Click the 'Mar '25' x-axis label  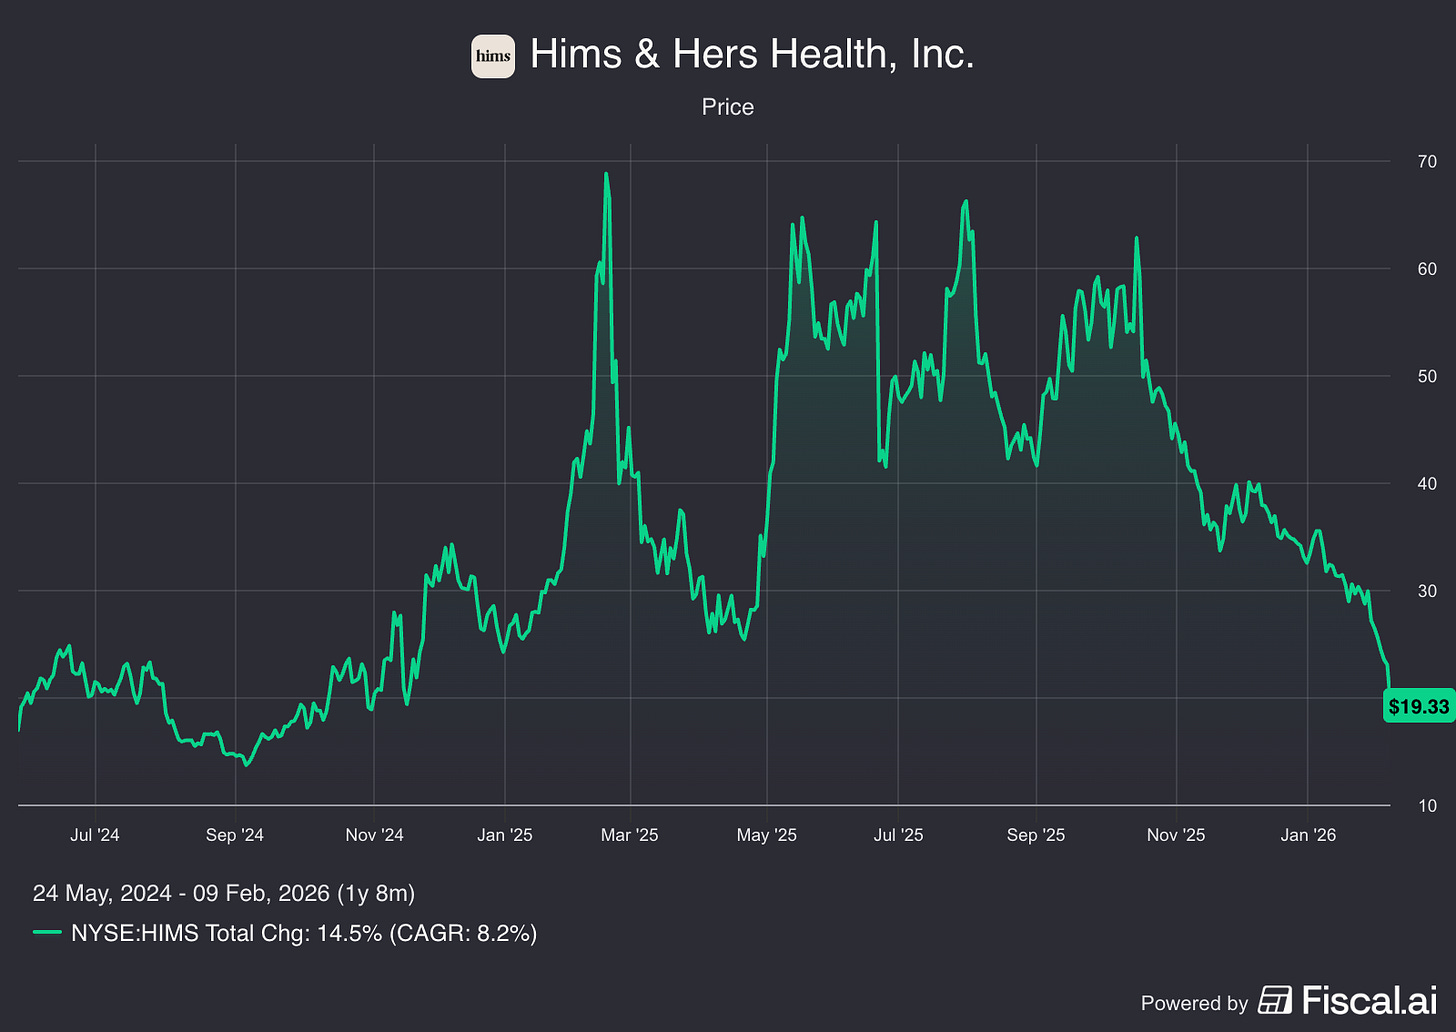coord(630,835)
